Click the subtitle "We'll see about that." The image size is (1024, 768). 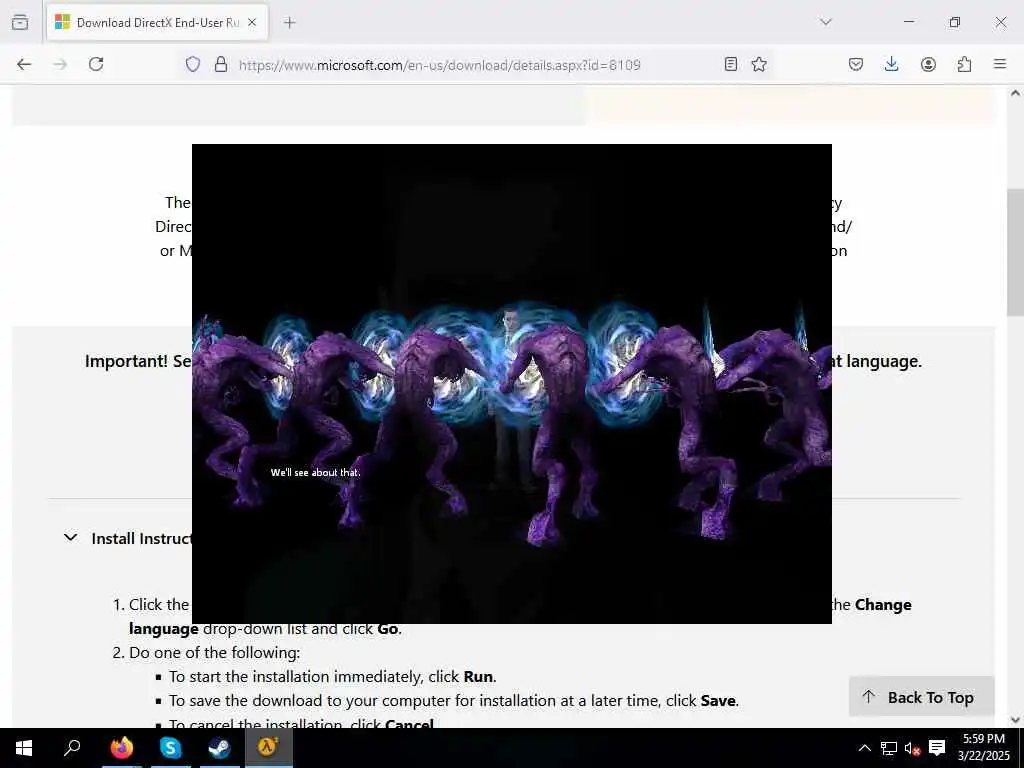[315, 472]
